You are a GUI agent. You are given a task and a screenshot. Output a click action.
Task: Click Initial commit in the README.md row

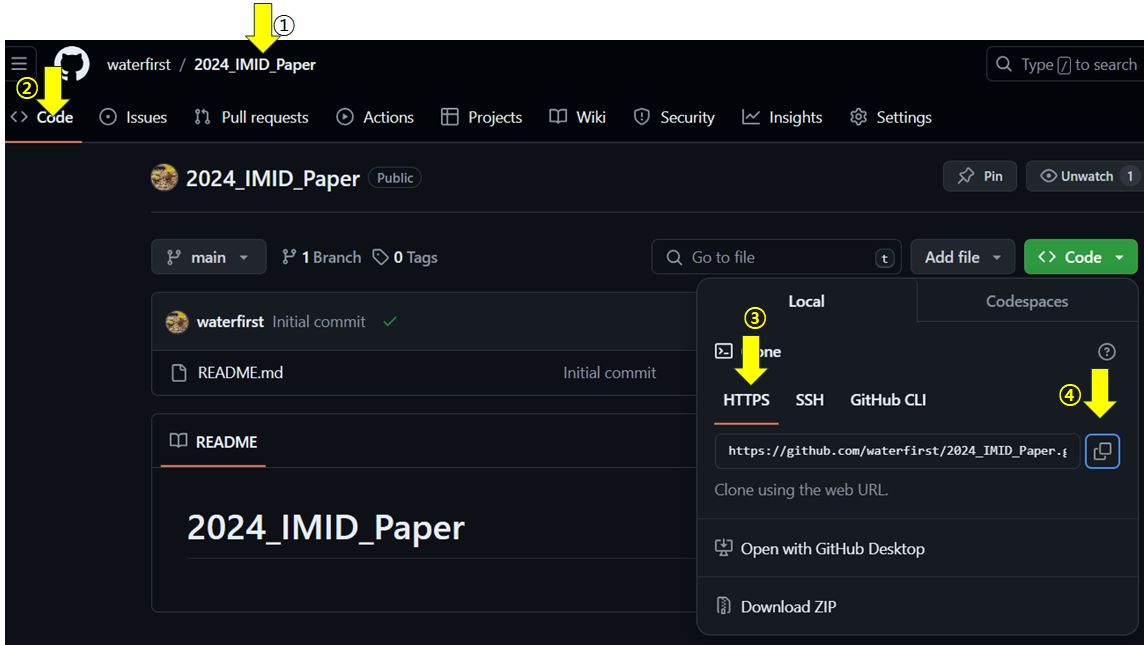point(609,373)
